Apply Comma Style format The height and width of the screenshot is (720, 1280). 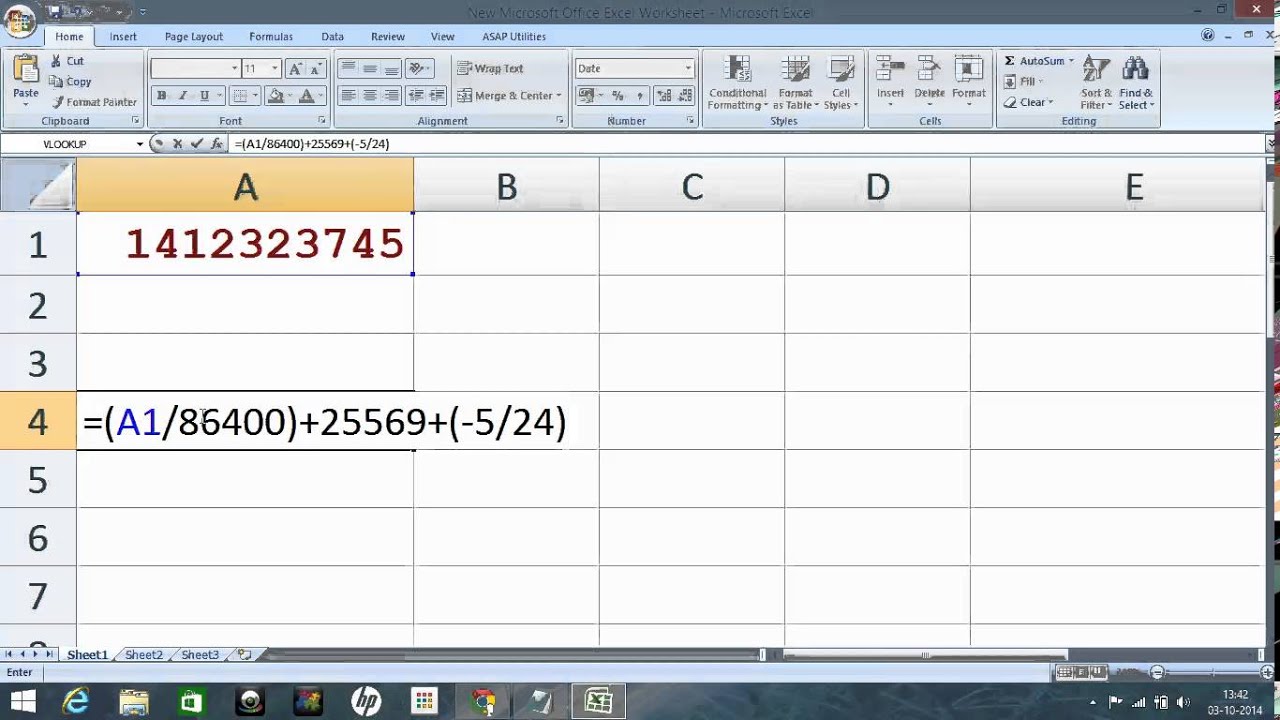[x=639, y=96]
